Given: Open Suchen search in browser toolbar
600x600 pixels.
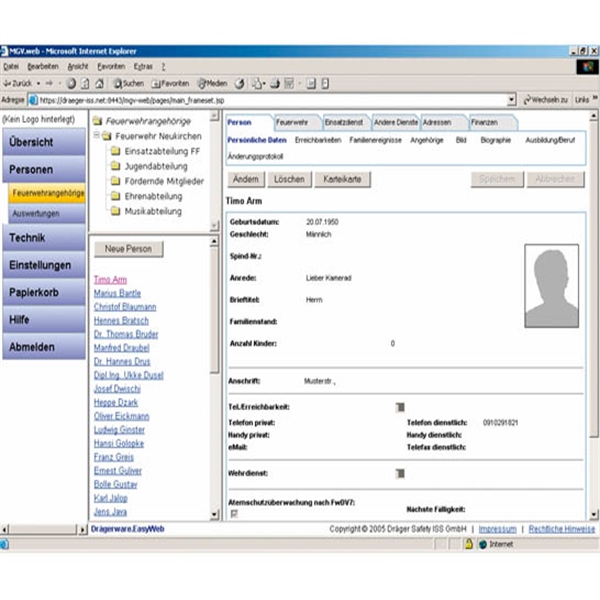Looking at the screenshot, I should click(130, 83).
